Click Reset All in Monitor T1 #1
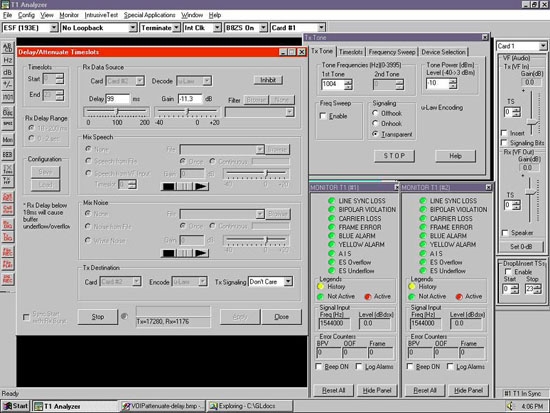Viewport: 550px width, 413px height. (333, 390)
